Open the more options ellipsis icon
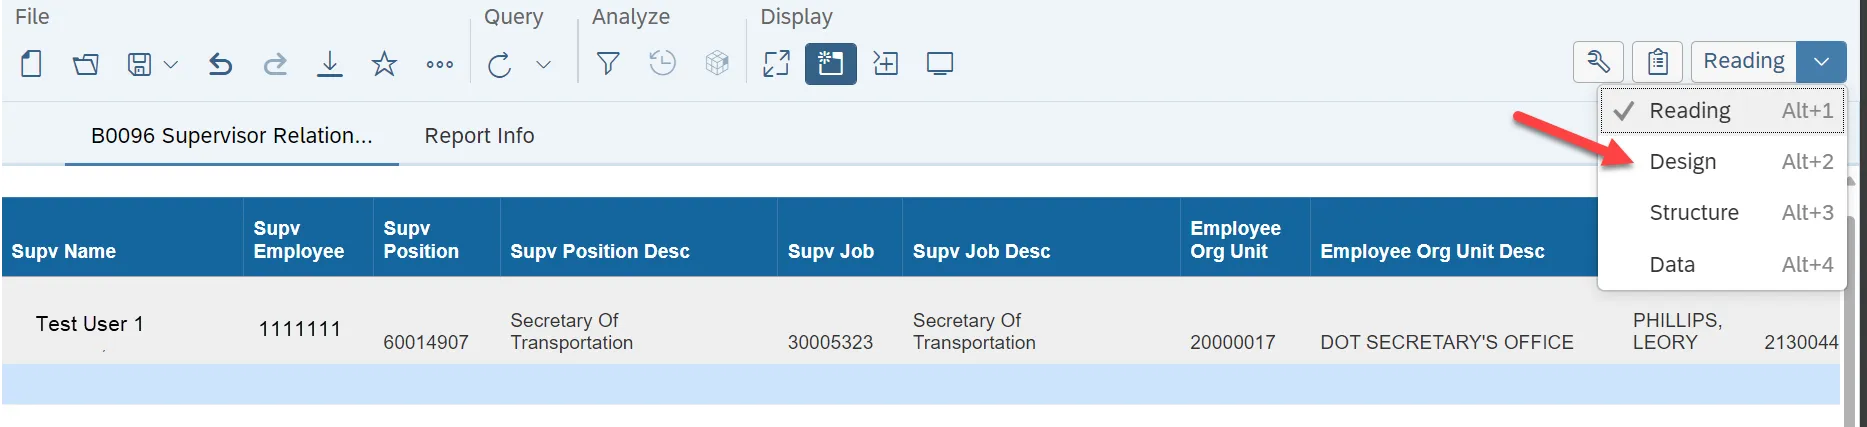 coord(439,64)
